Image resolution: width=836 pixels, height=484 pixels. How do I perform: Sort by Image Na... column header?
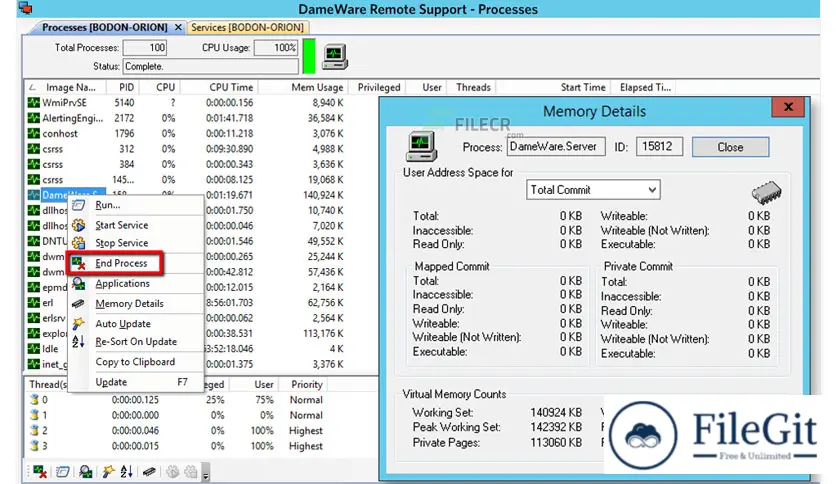[65, 87]
